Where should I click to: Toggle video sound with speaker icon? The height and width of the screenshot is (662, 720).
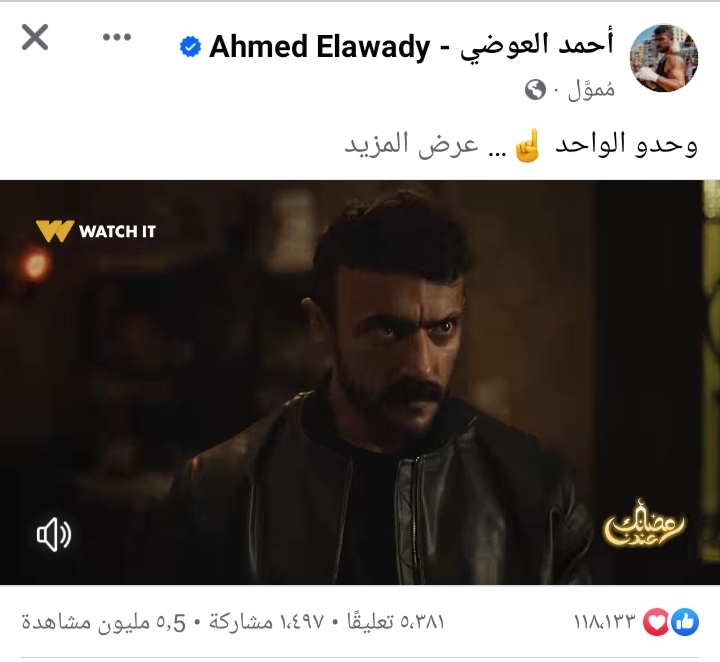tap(54, 534)
